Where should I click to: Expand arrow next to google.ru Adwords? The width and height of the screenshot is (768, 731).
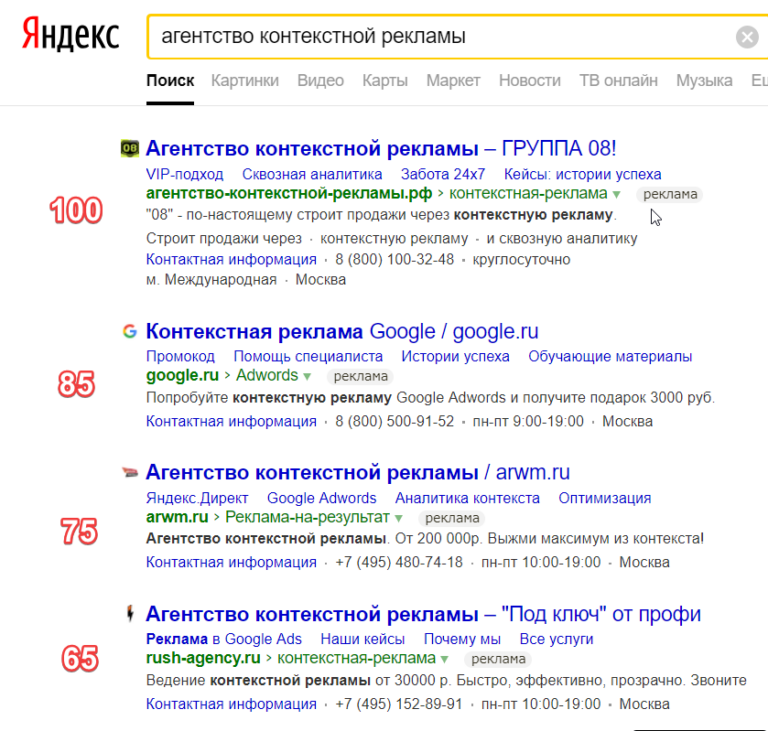(307, 377)
